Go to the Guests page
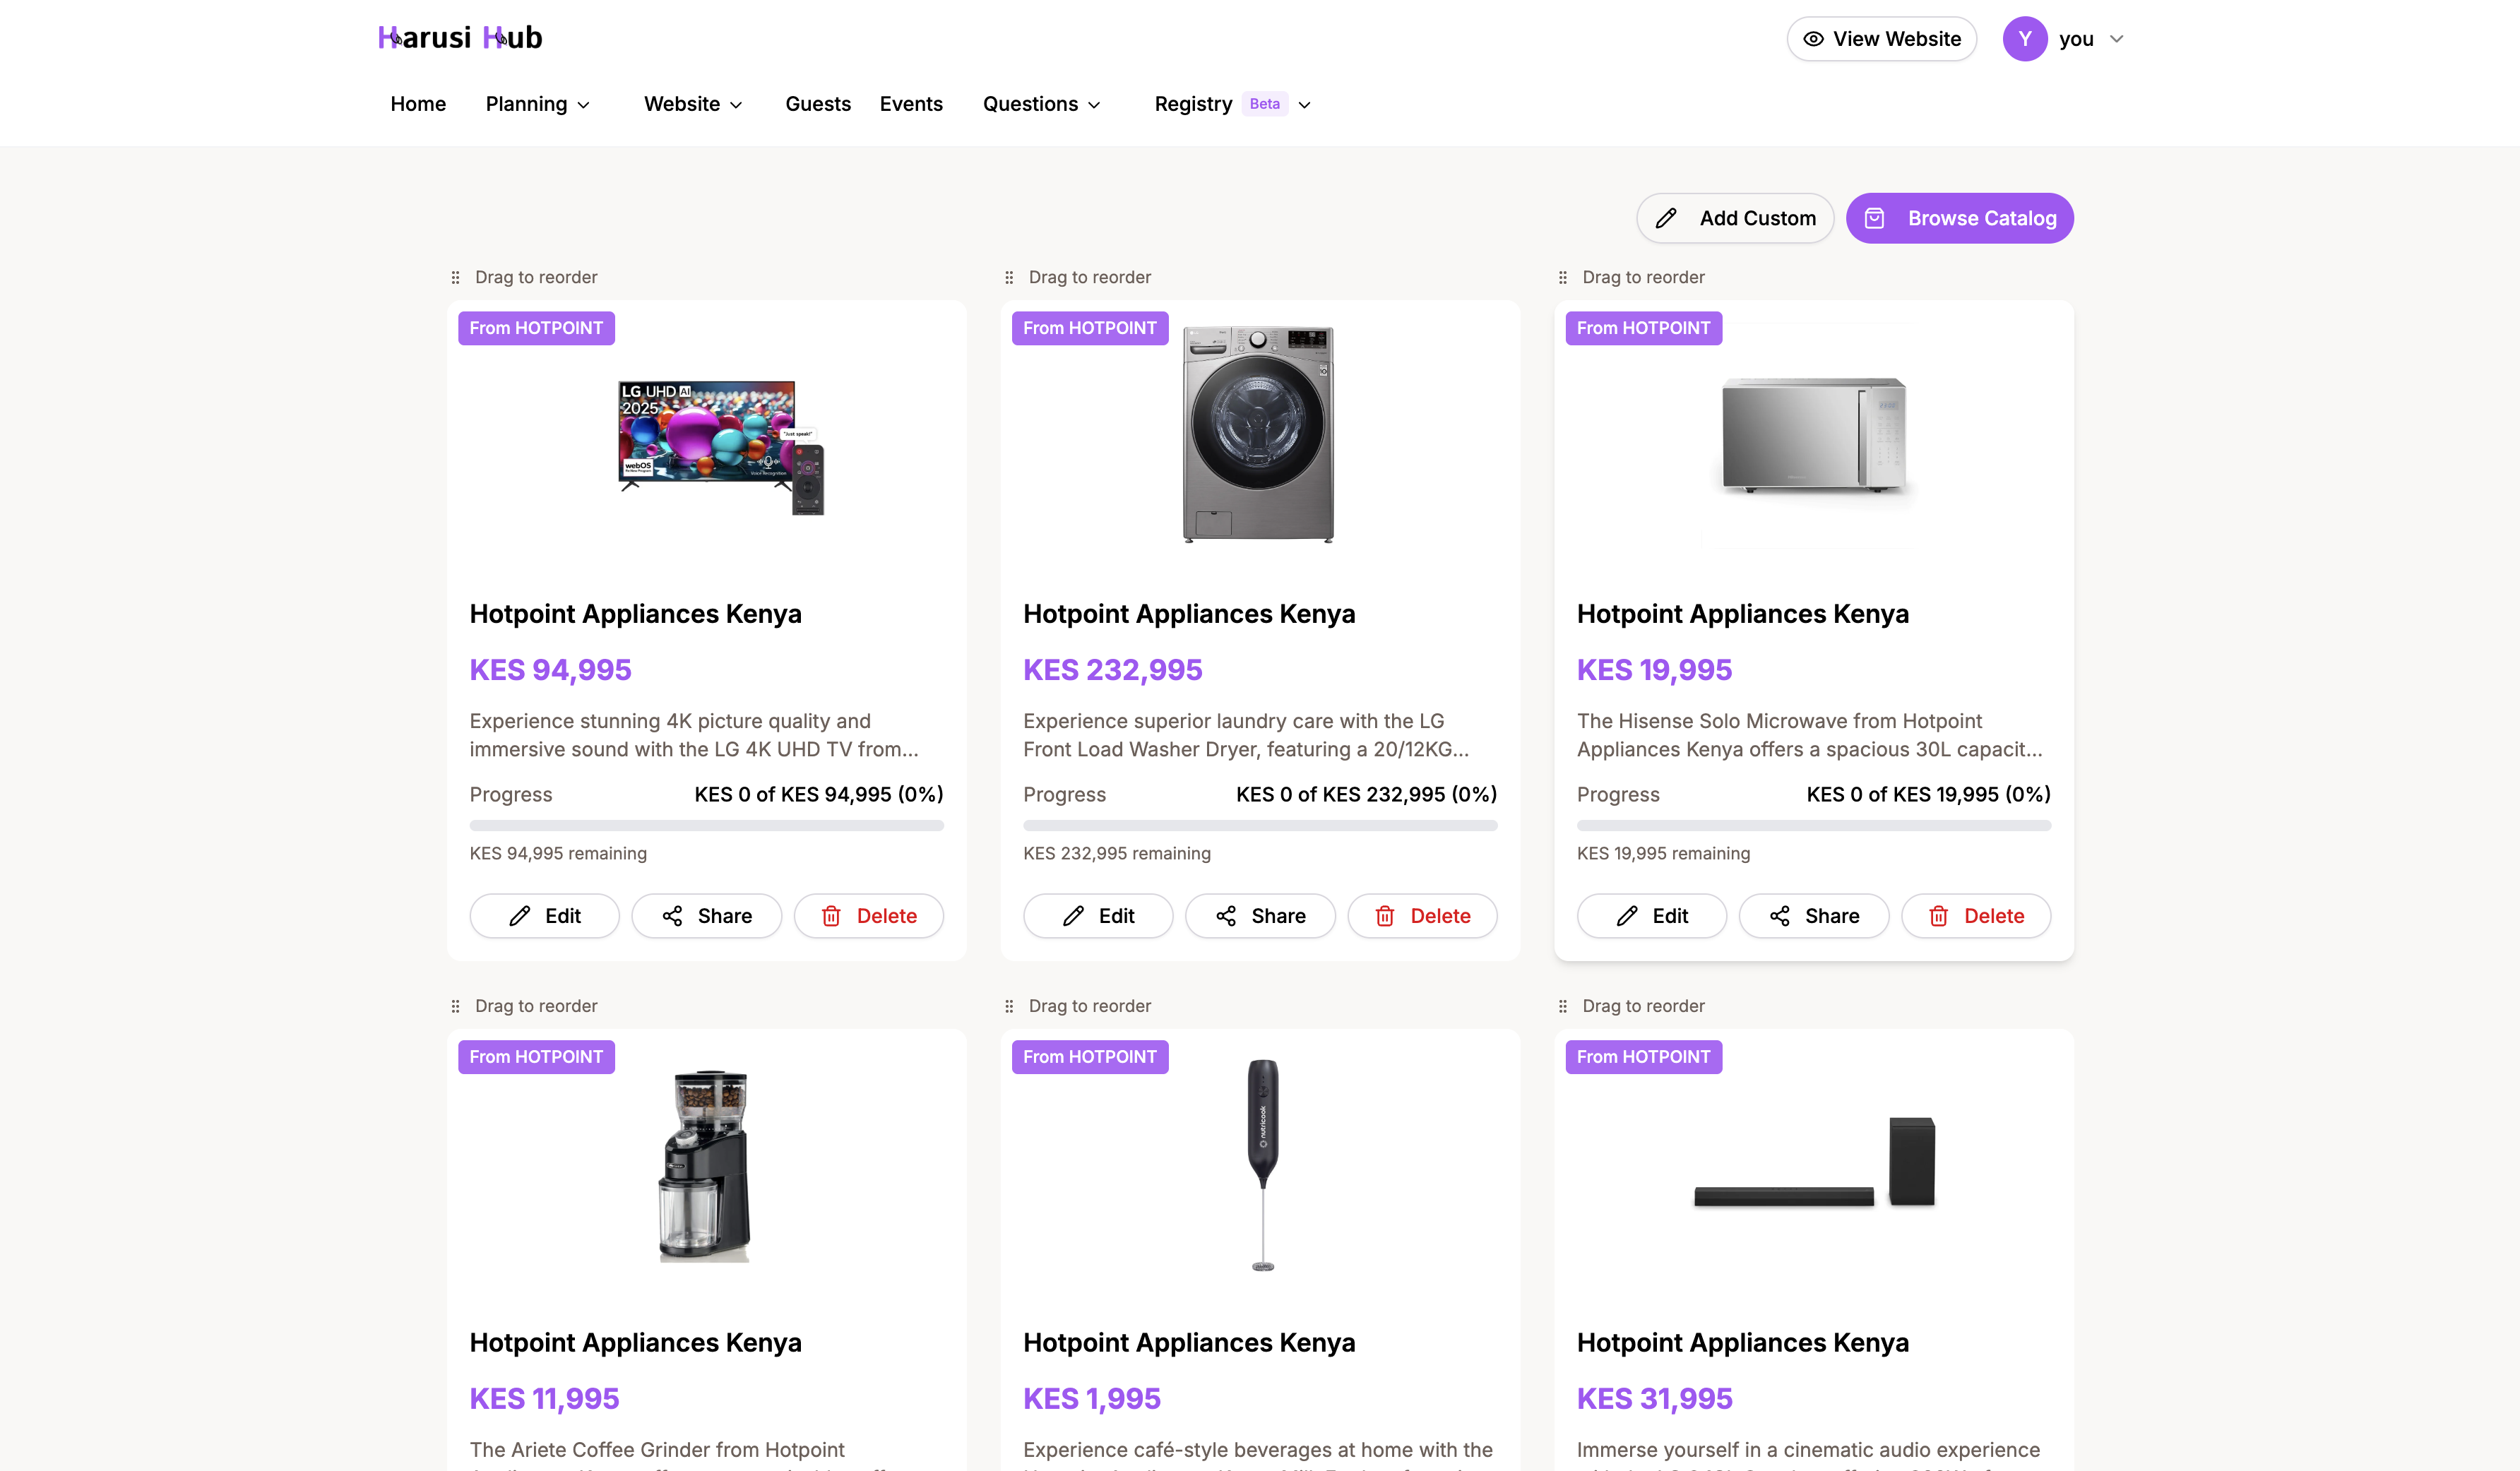Viewport: 2520px width, 1471px height. 818,104
